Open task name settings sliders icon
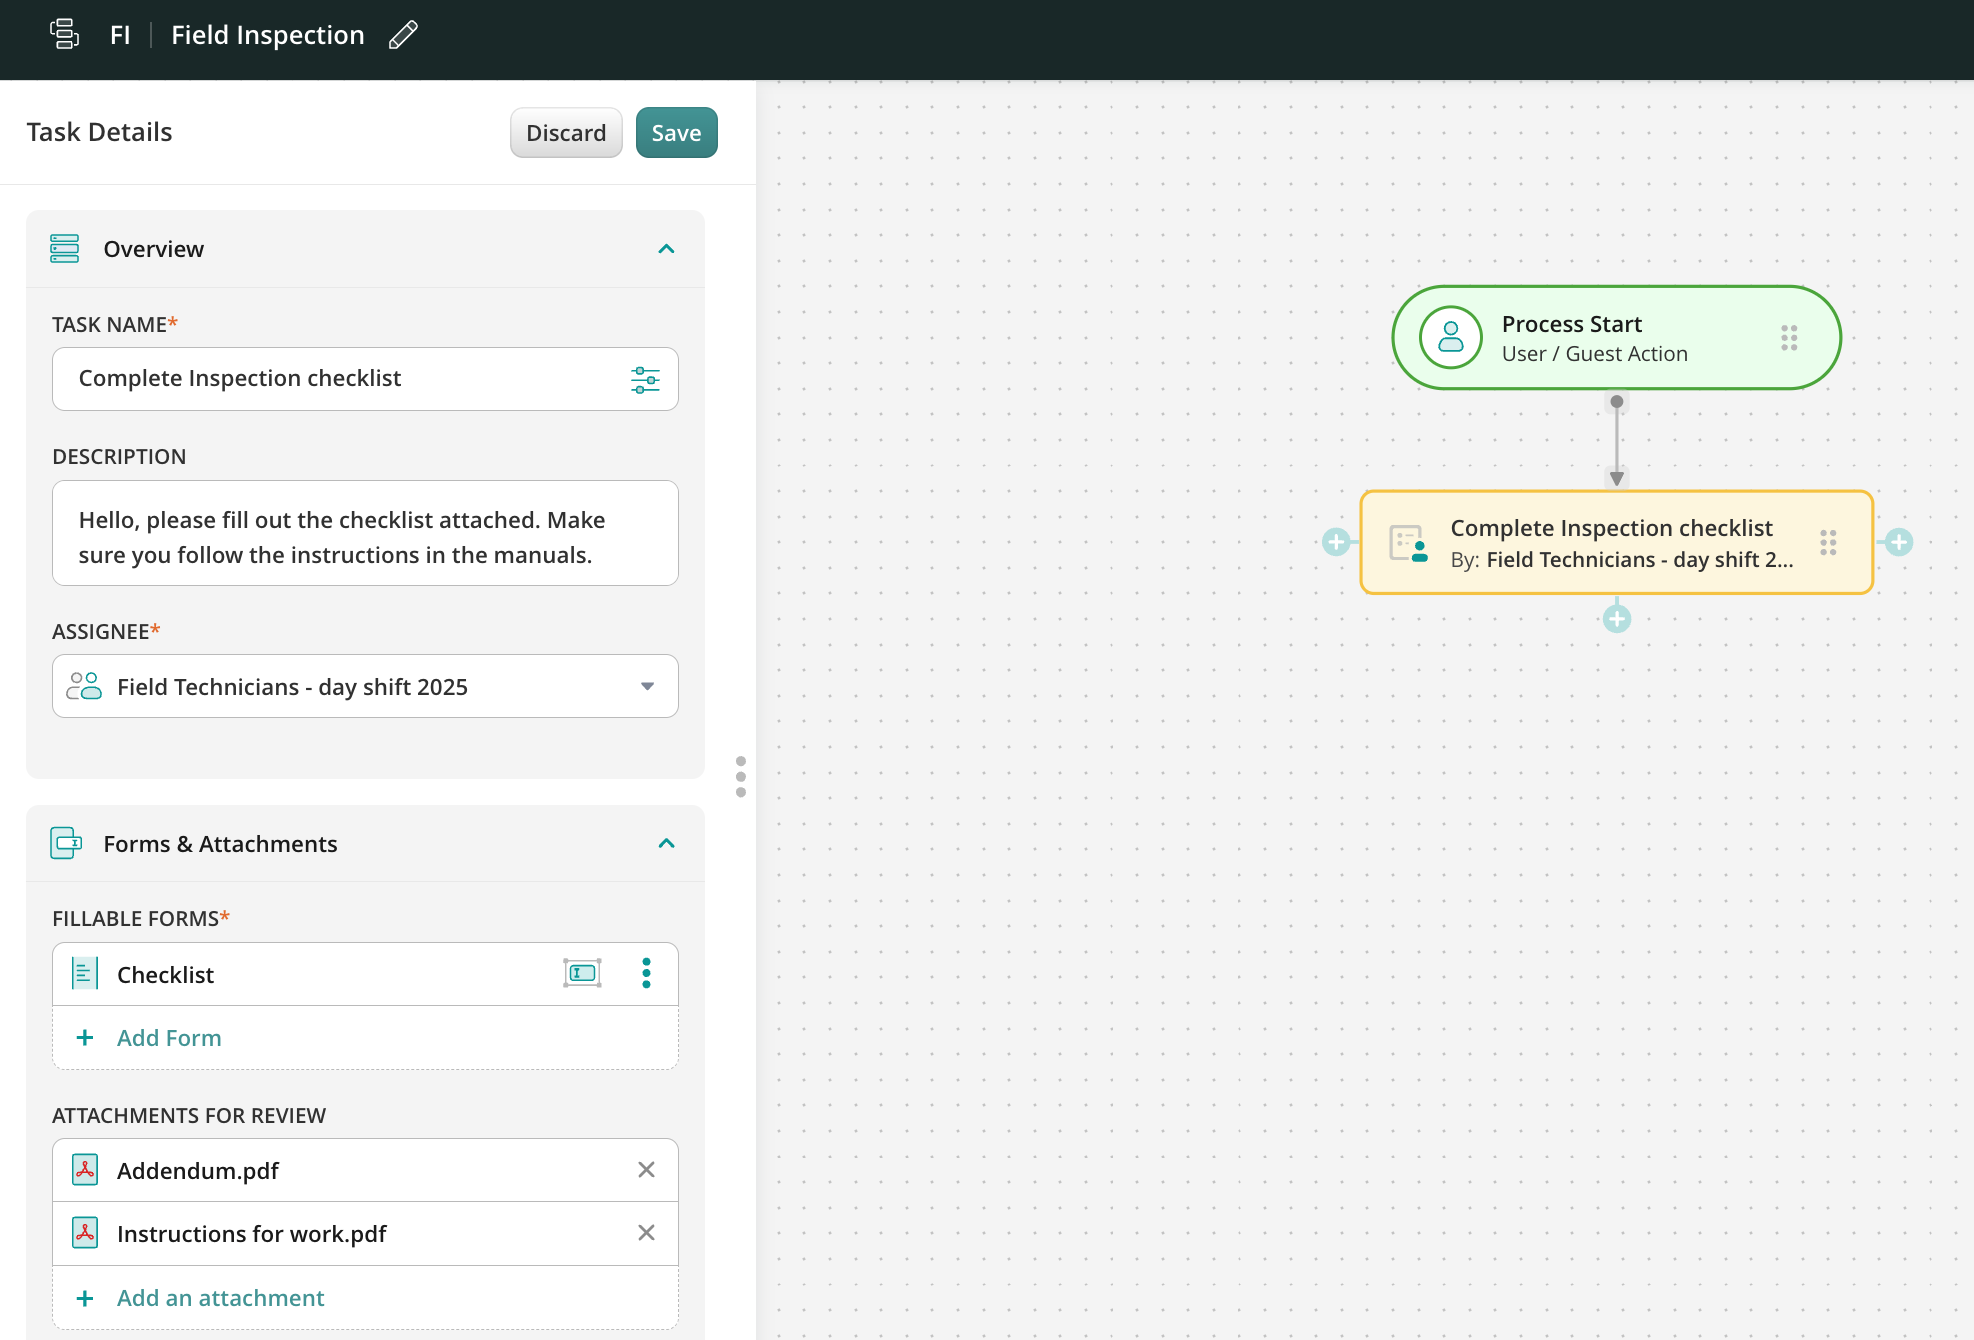The image size is (1974, 1340). (645, 380)
